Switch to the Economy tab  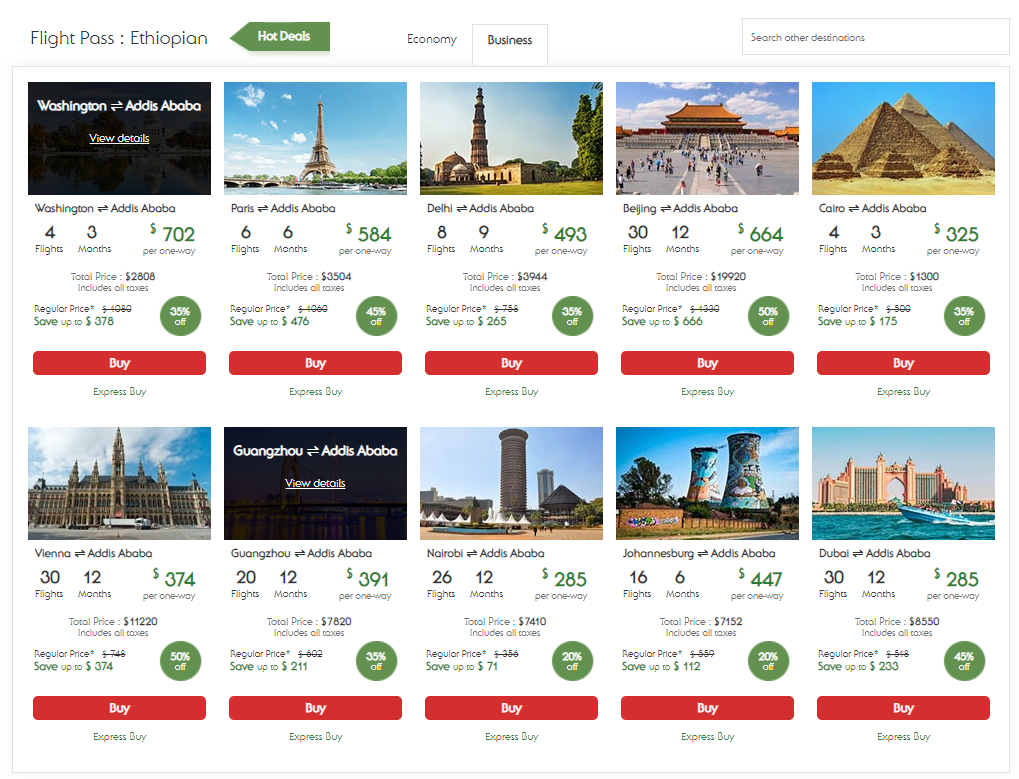click(x=432, y=39)
